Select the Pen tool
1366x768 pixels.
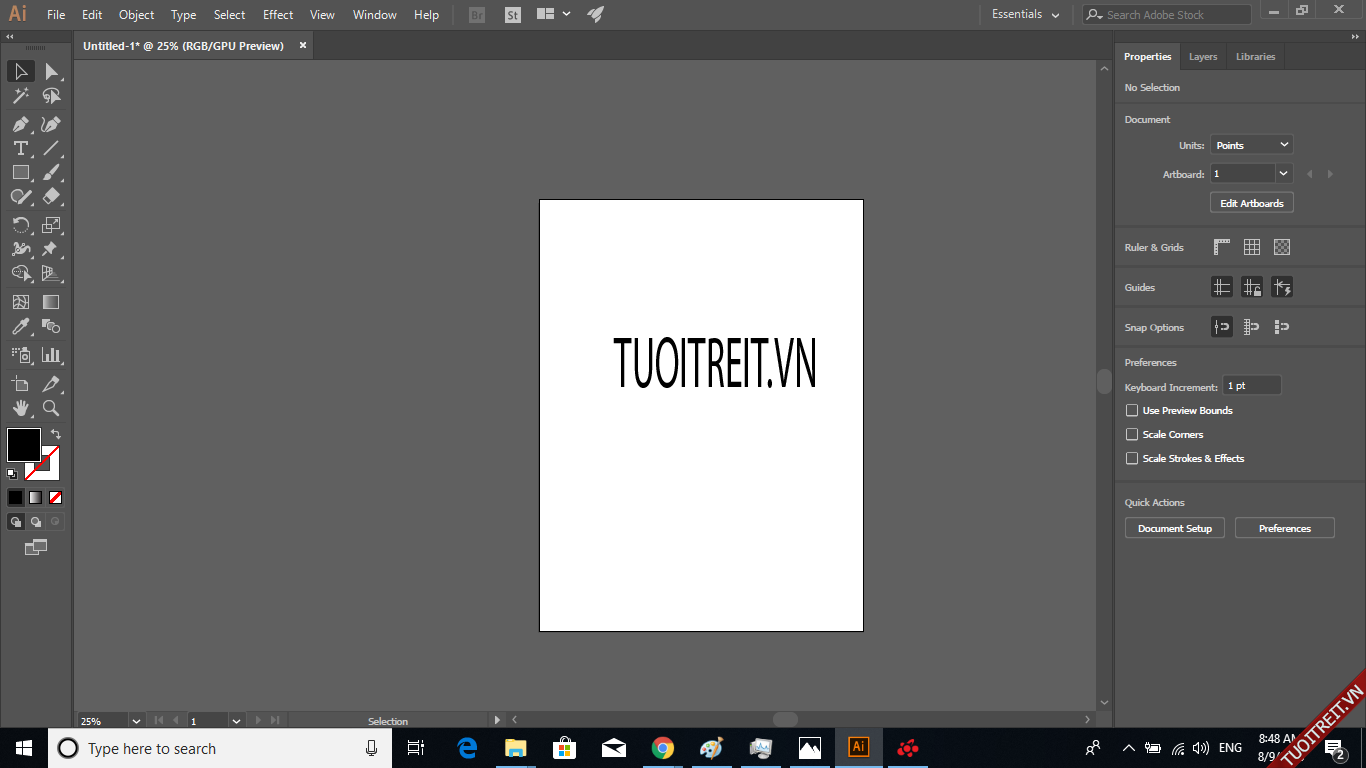coord(20,124)
